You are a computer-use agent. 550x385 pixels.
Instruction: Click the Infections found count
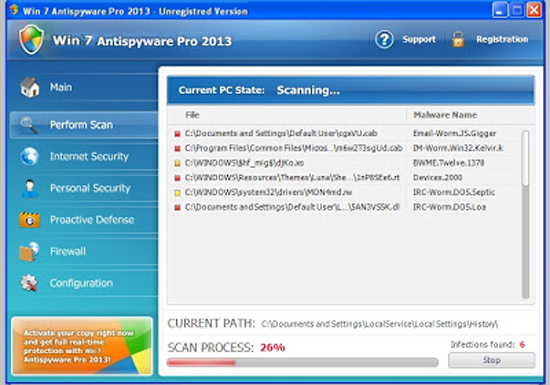click(x=522, y=344)
